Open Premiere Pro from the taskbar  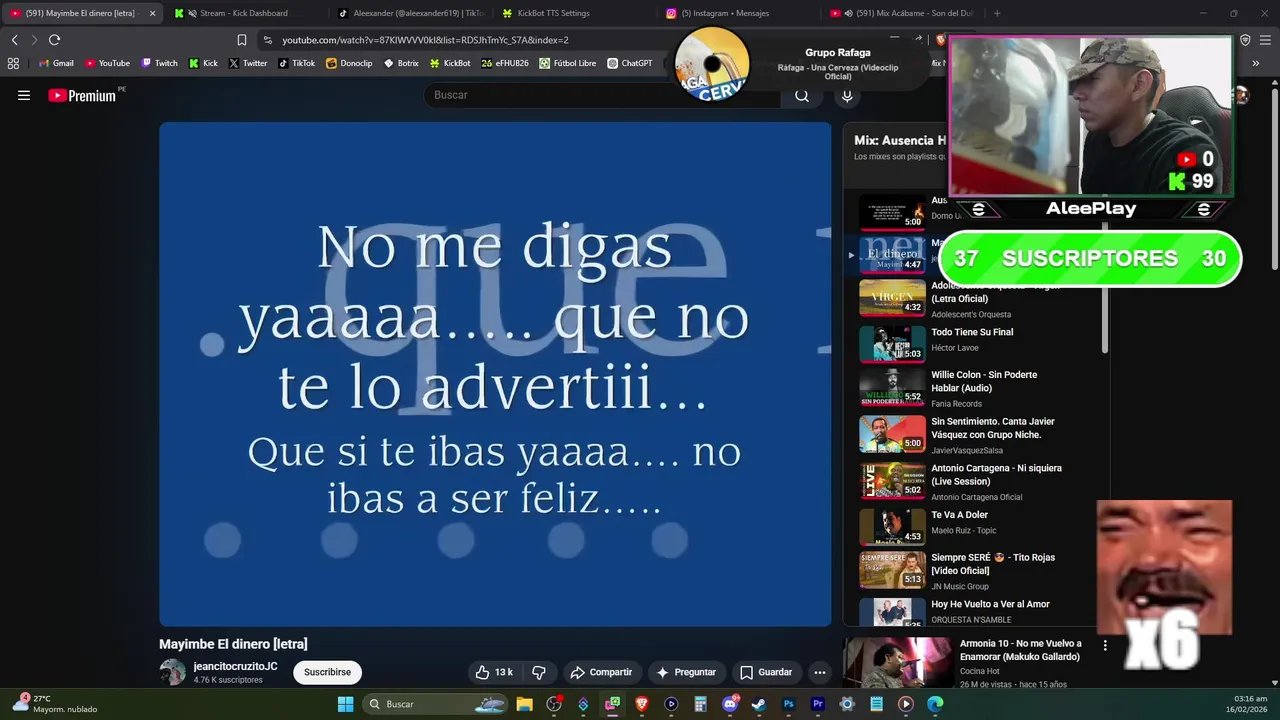click(x=817, y=704)
